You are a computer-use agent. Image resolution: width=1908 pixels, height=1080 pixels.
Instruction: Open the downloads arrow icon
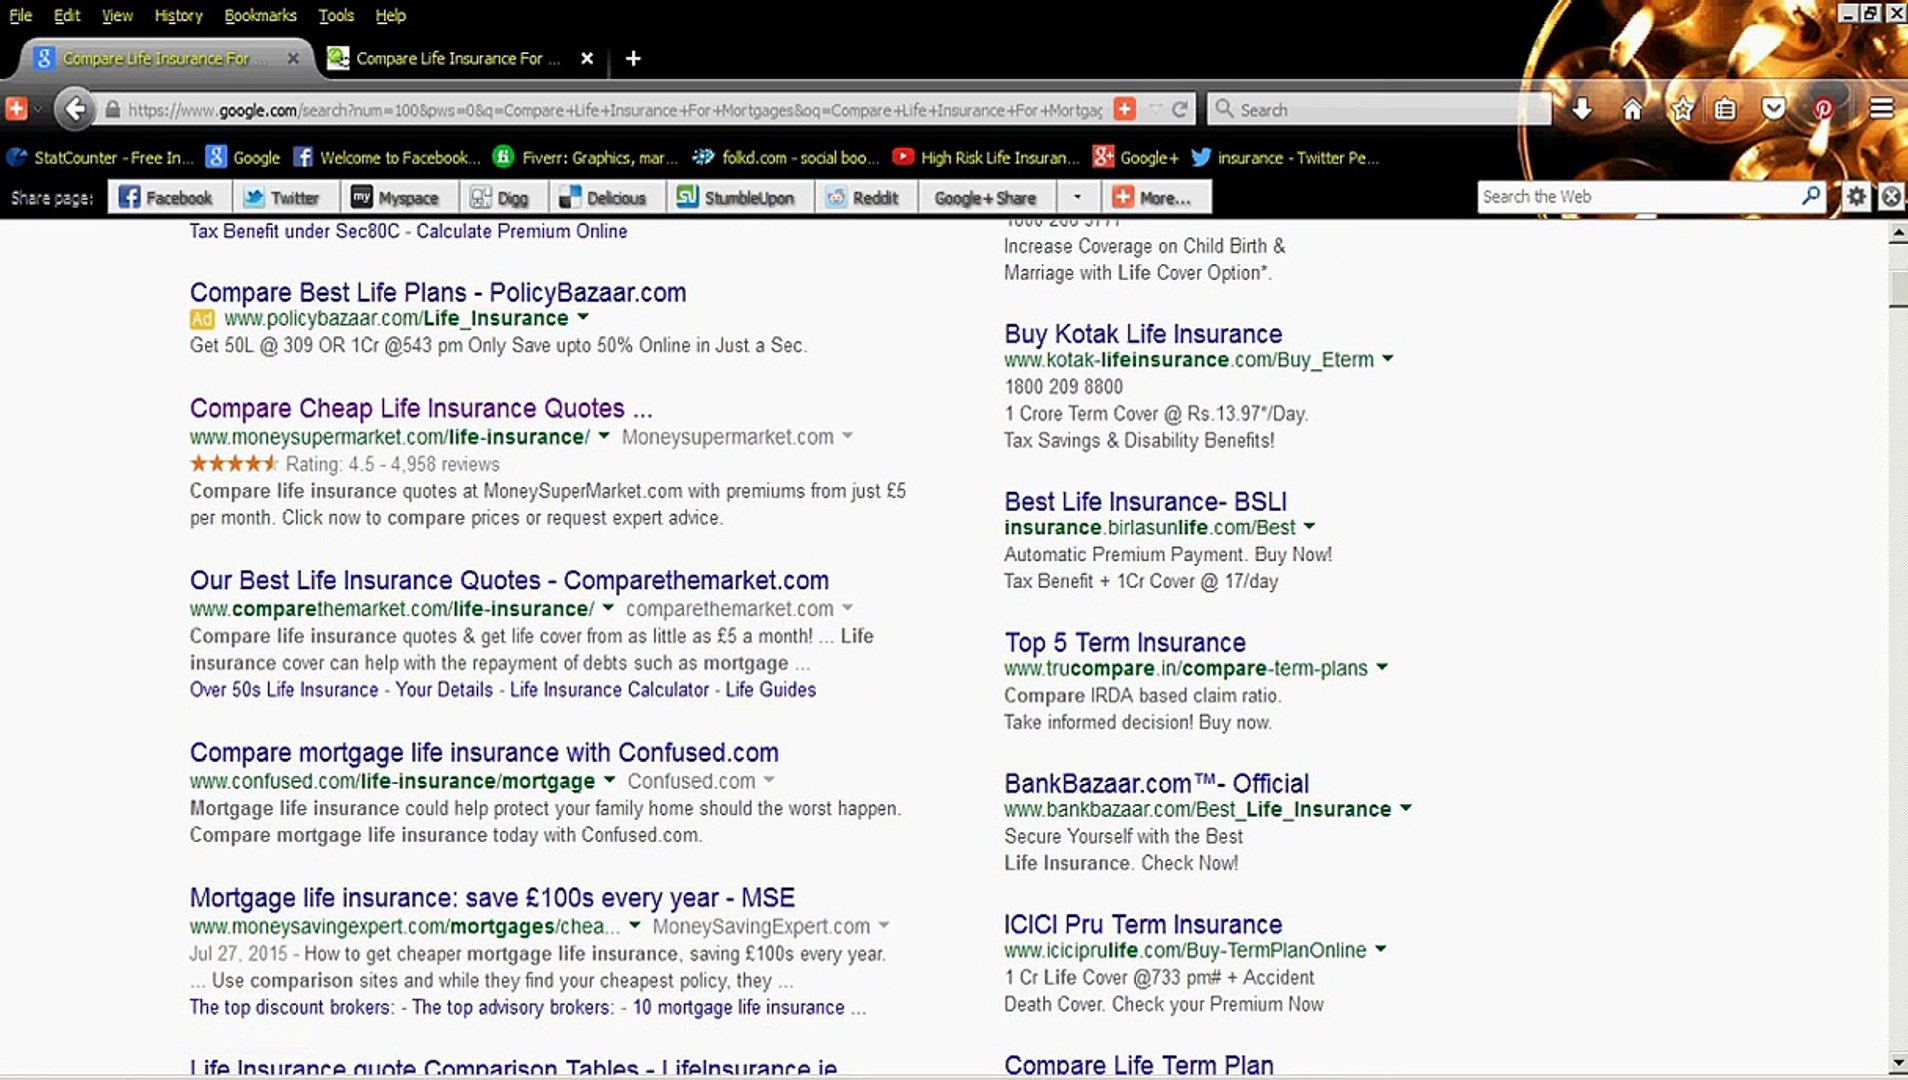(1582, 109)
